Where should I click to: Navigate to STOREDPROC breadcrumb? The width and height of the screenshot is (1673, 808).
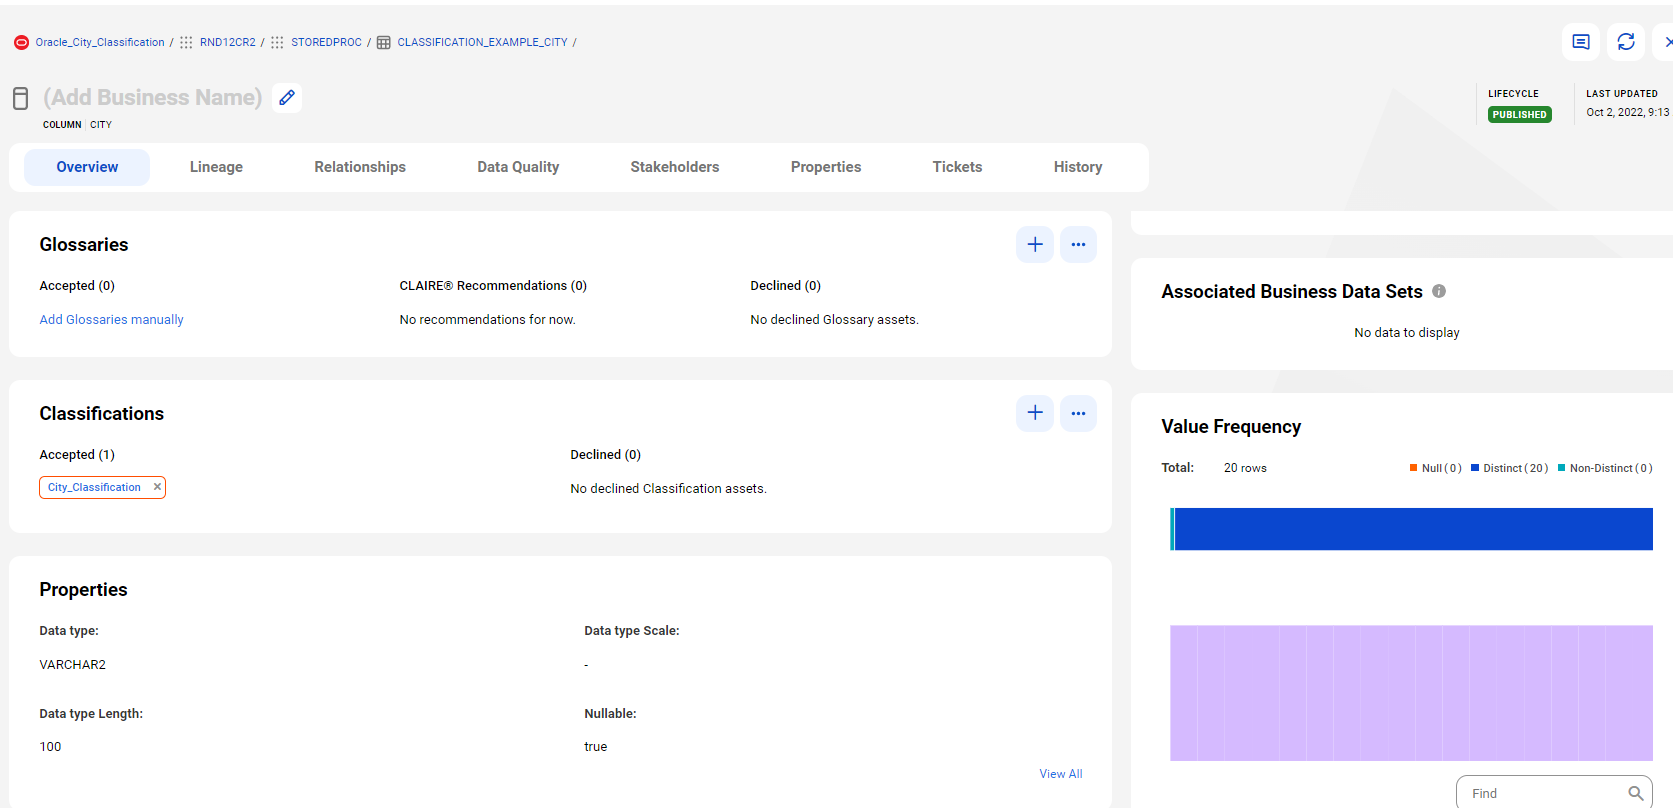(327, 42)
